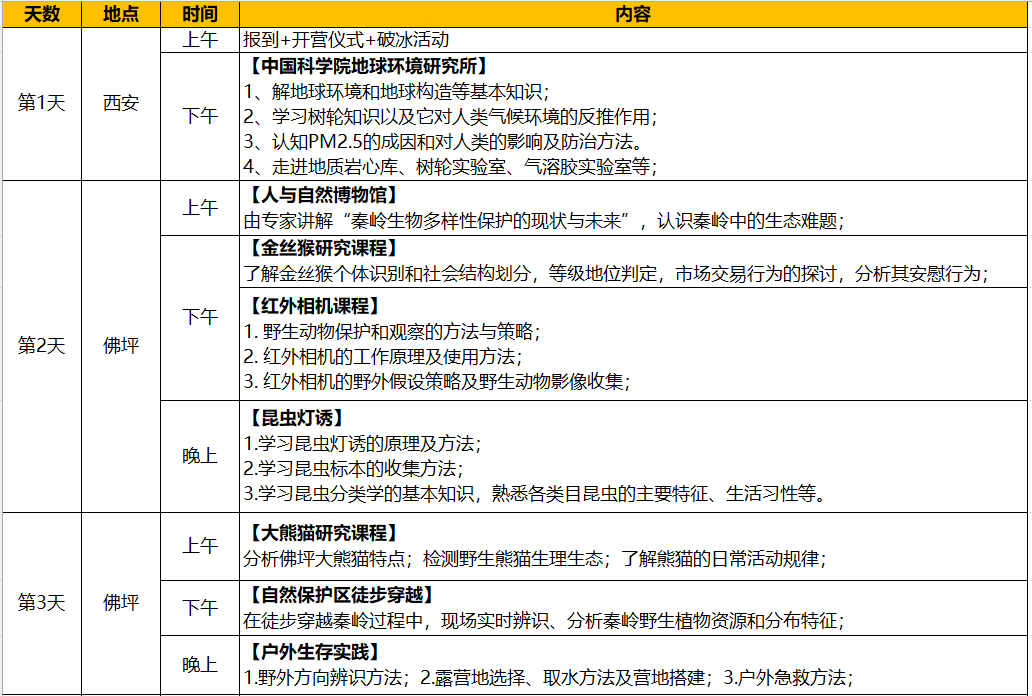The image size is (1032, 696).
Task: Select the 大熊猫研究课程 heading
Action: (322, 532)
